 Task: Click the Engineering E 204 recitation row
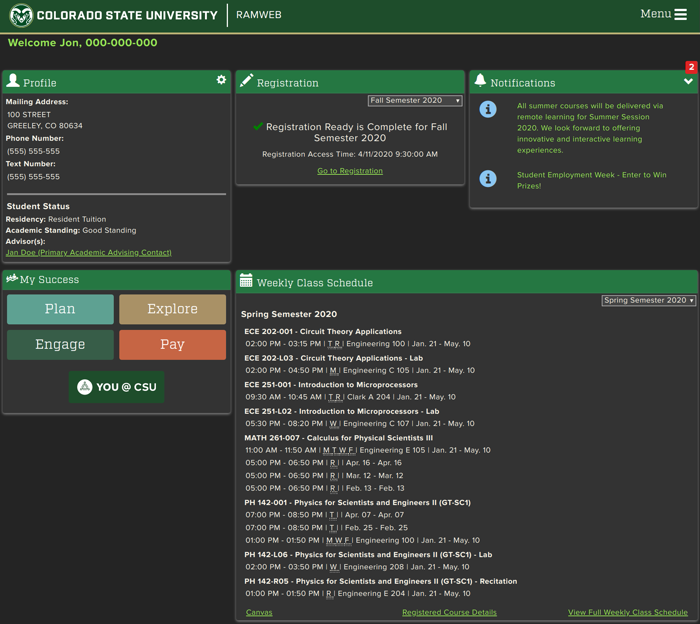[x=358, y=594]
